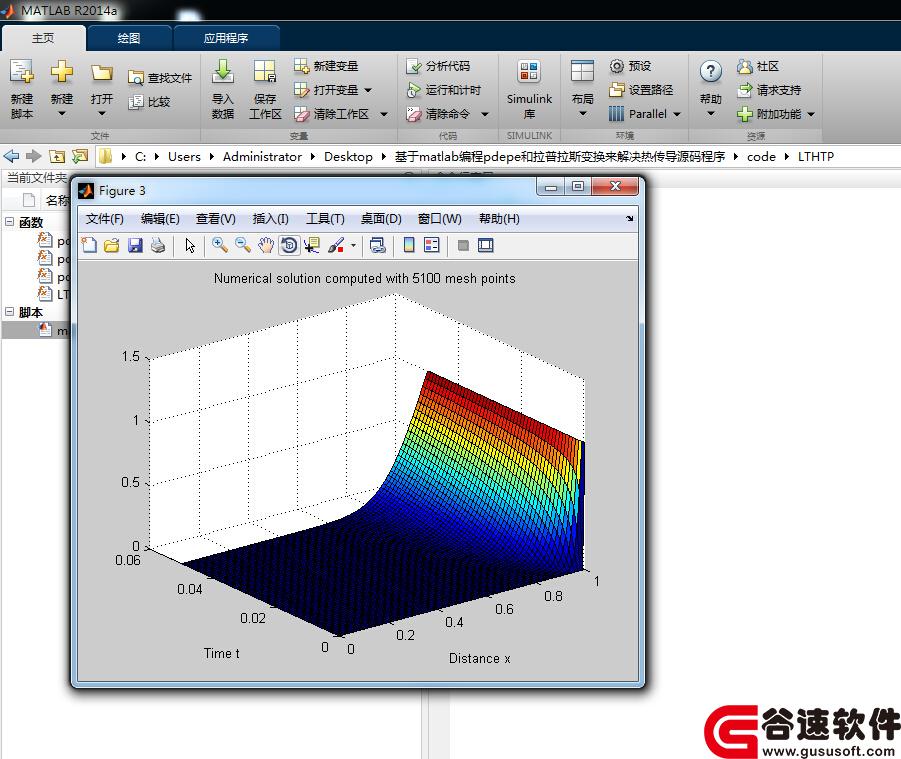Click the Help question mark icon
901x759 pixels.
(x=711, y=72)
